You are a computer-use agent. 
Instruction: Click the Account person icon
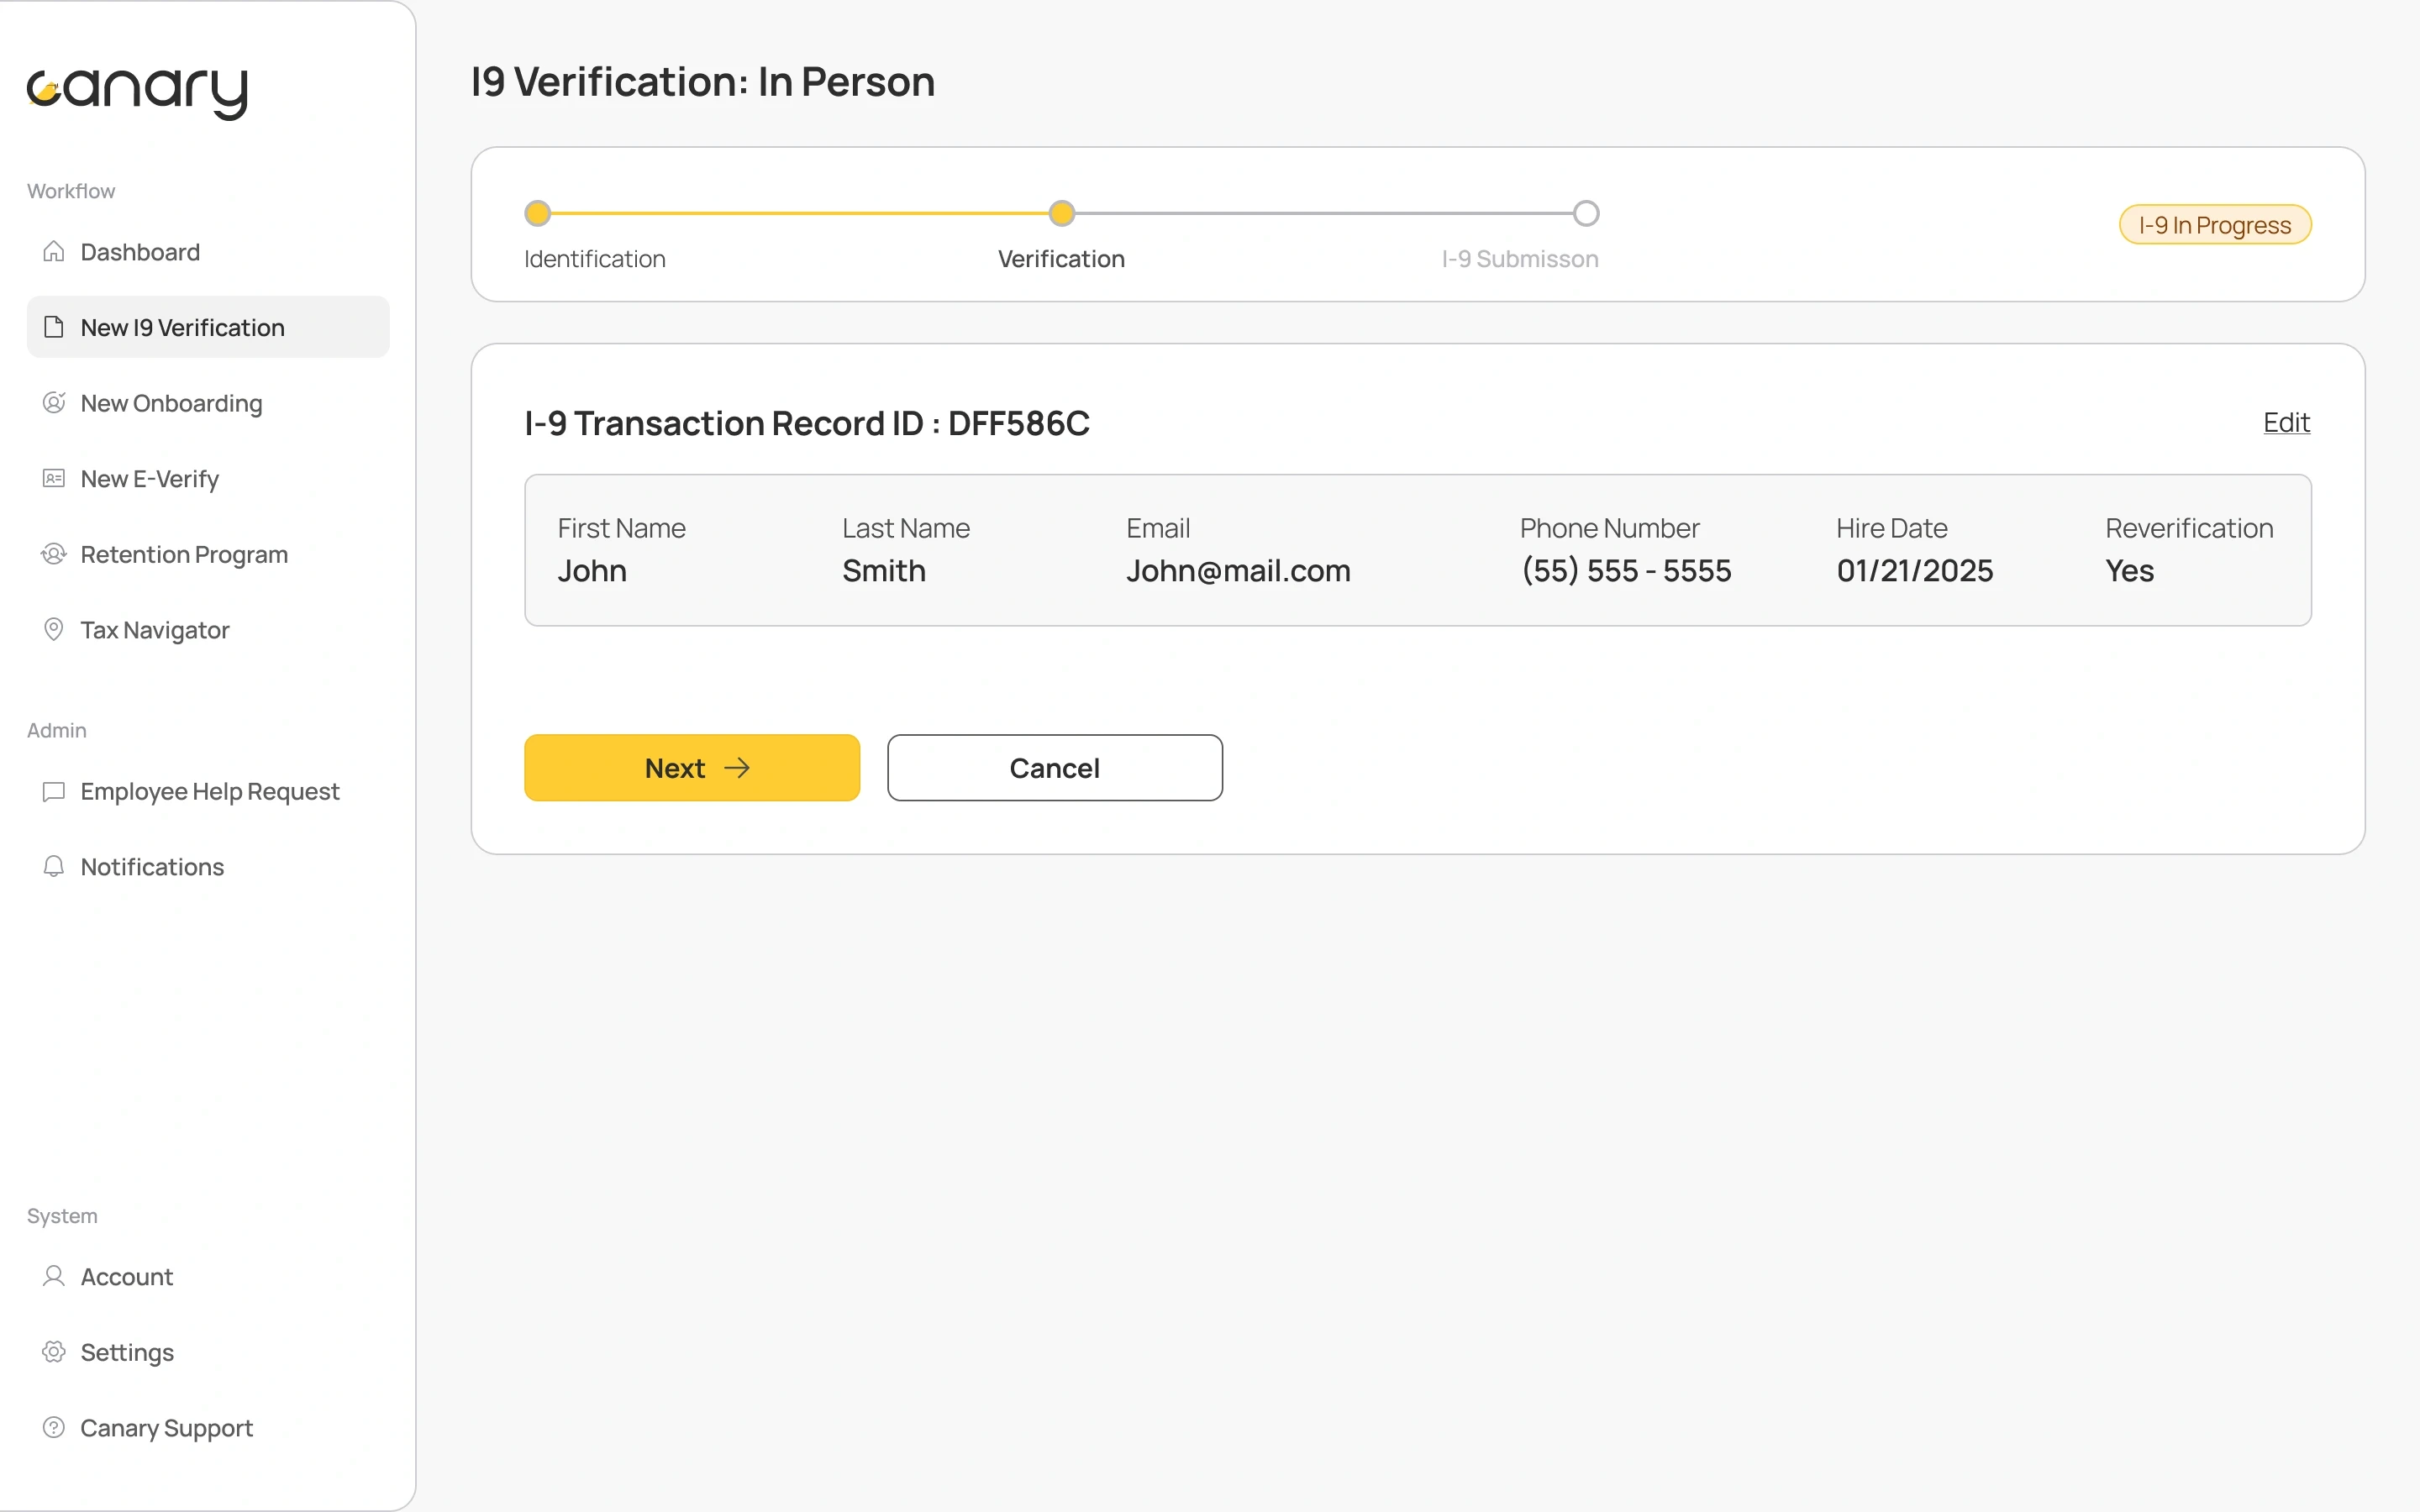pyautogui.click(x=54, y=1276)
